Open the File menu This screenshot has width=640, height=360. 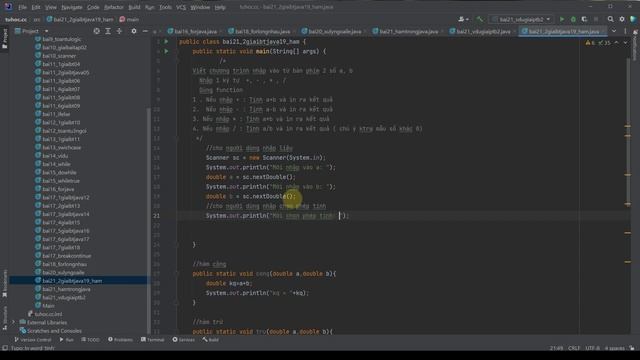click(x=22, y=7)
